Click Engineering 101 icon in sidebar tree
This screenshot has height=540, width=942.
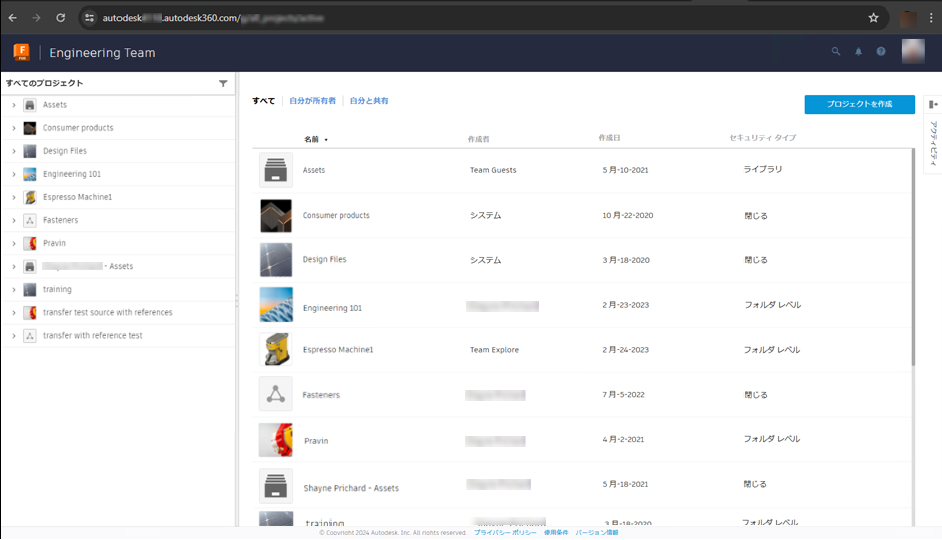click(29, 174)
